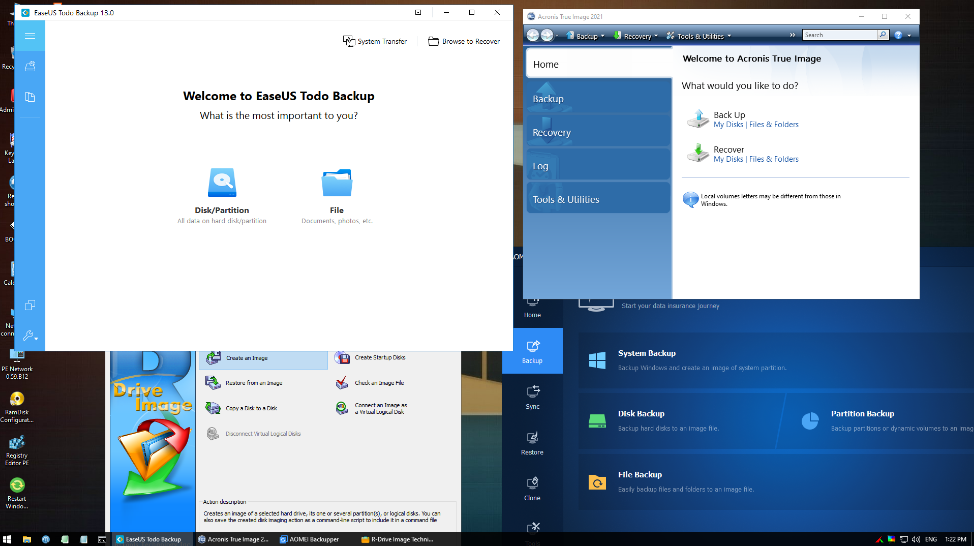The image size is (974, 546).
Task: Open the EaseUS hamburger menu
Action: [30, 36]
